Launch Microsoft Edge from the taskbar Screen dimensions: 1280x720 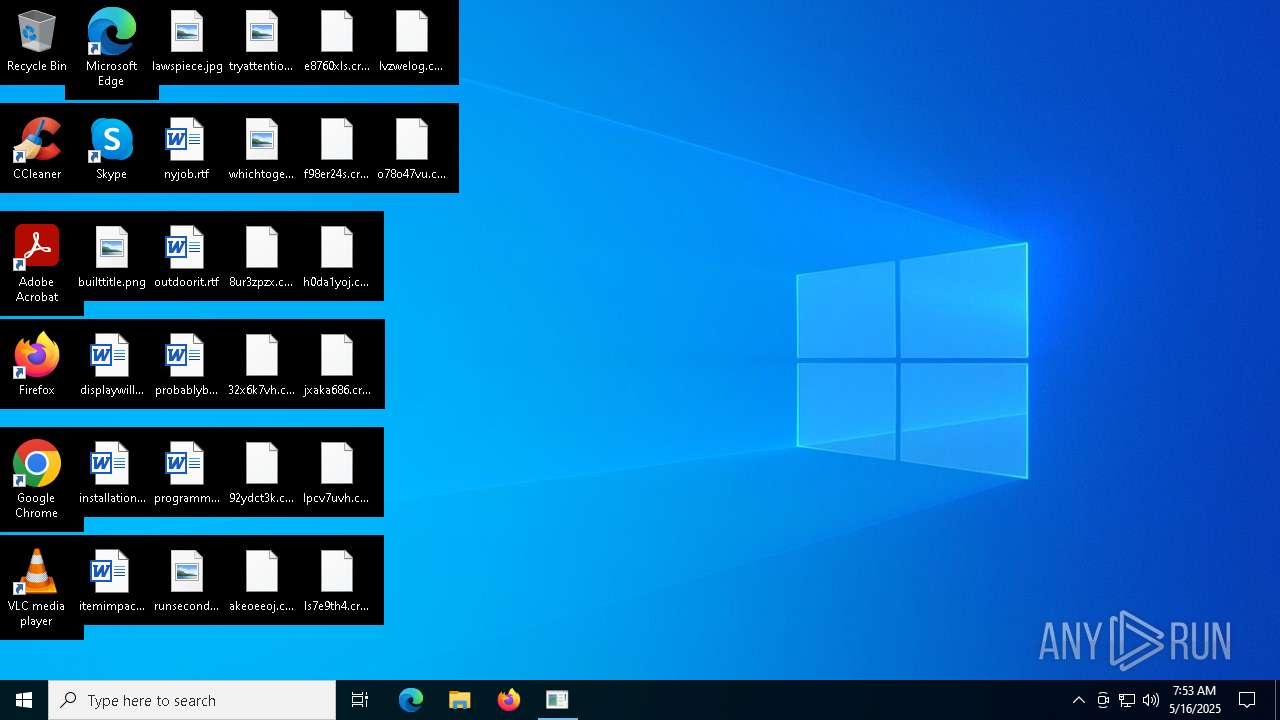pos(411,700)
